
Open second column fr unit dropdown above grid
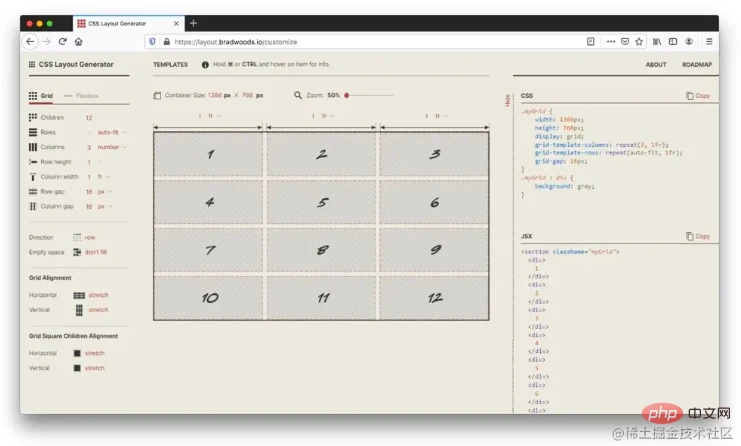point(328,116)
